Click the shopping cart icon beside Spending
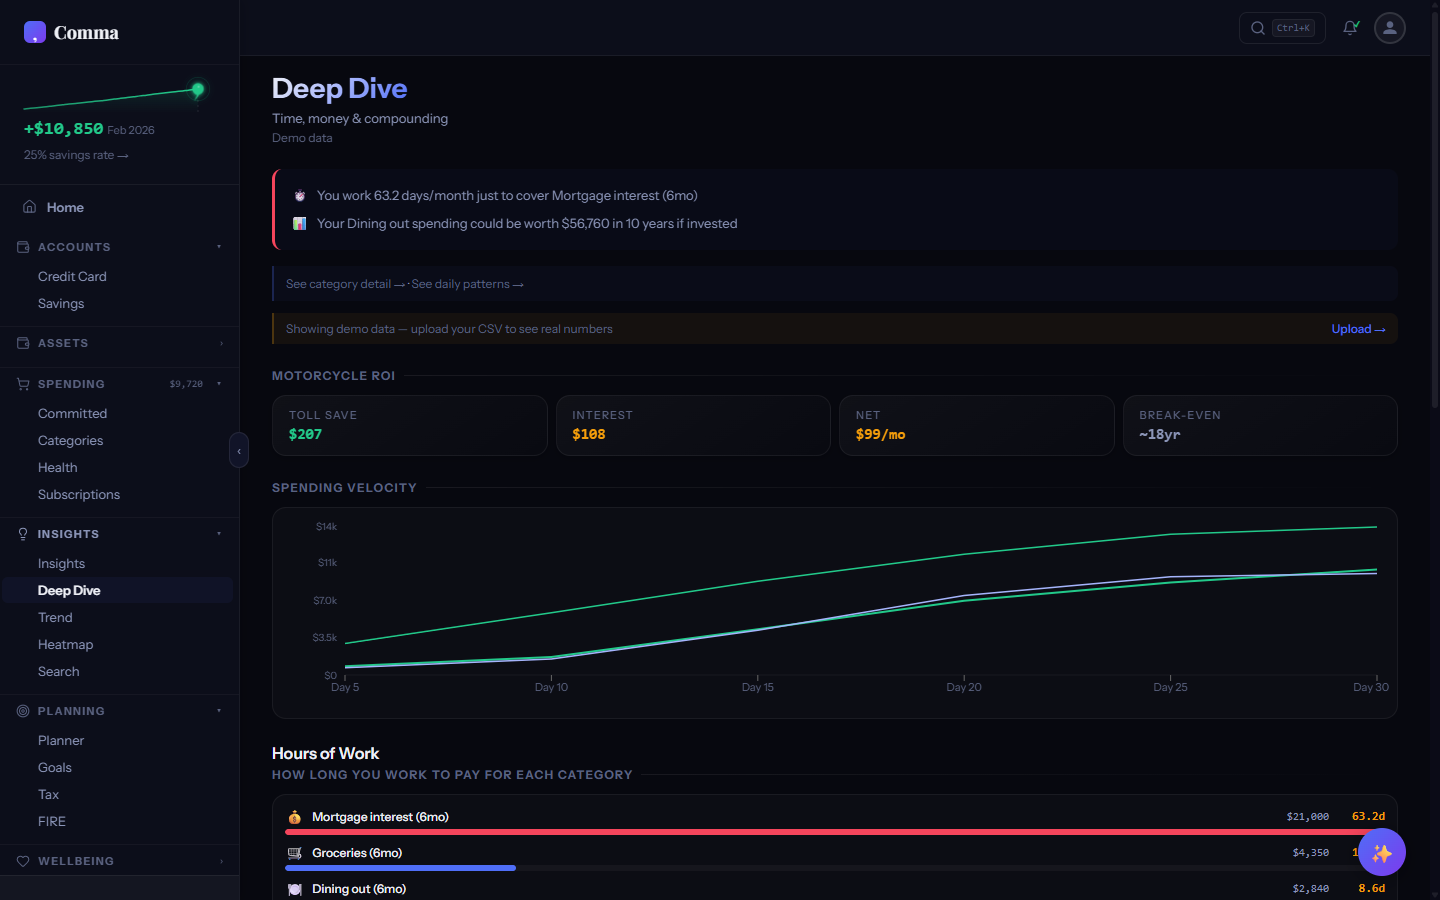 click(x=22, y=384)
